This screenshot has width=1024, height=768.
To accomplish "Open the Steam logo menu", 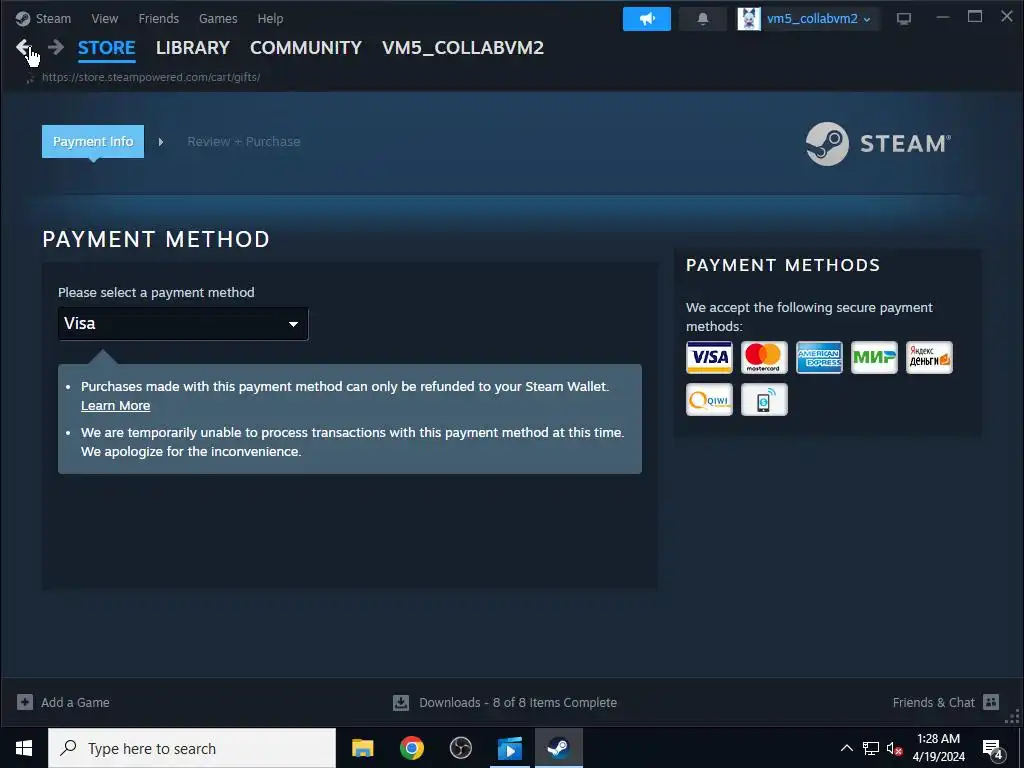I will click(x=23, y=19).
